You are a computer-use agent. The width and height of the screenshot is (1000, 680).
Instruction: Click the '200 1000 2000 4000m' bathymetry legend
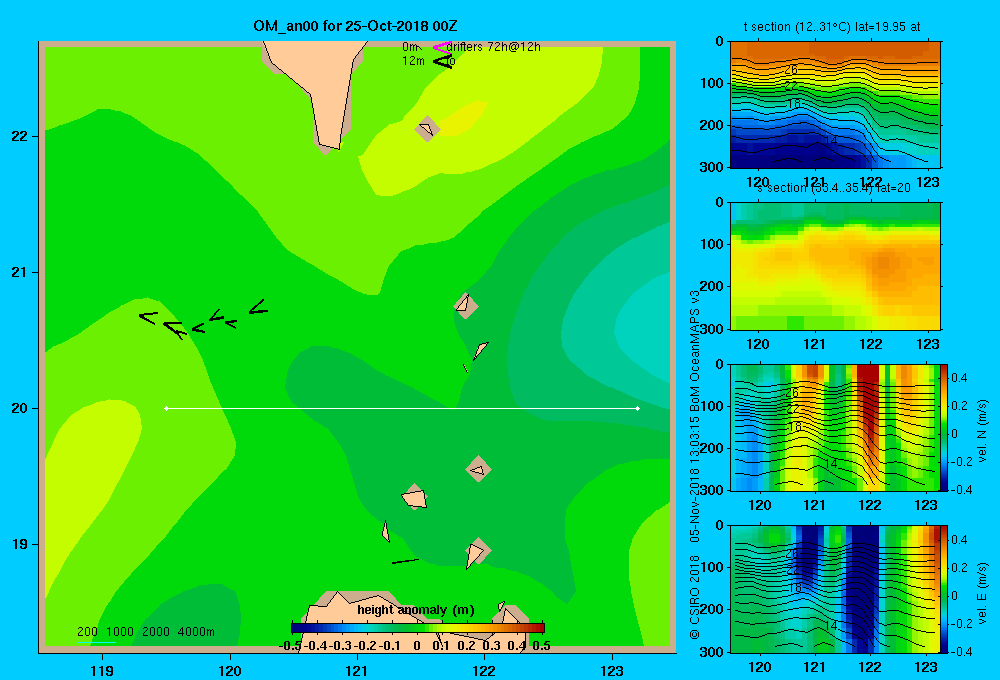pyautogui.click(x=146, y=632)
